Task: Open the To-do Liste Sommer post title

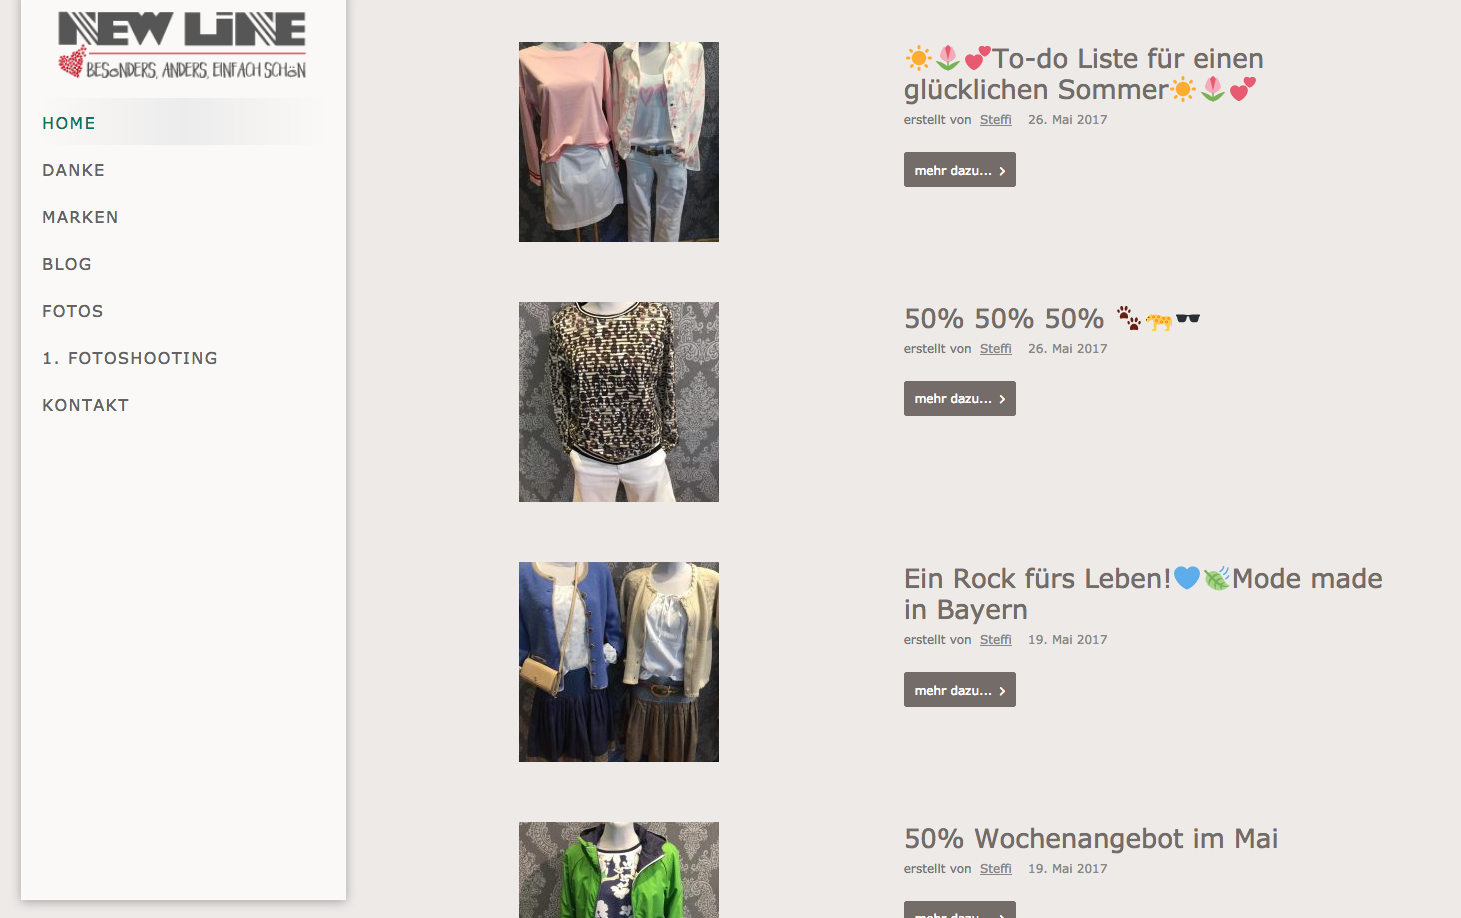Action: [x=1084, y=74]
